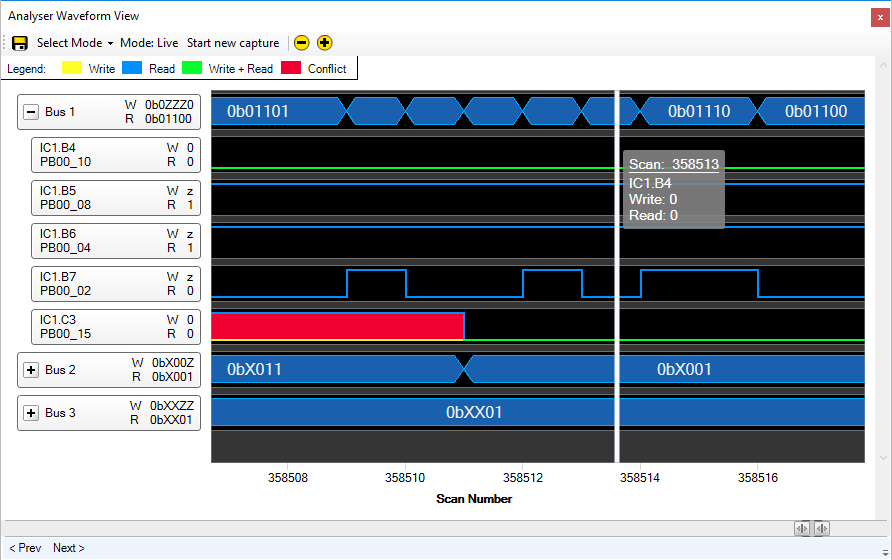Click the right horizontal scroll splitter icon
The height and width of the screenshot is (560, 892).
(x=821, y=528)
